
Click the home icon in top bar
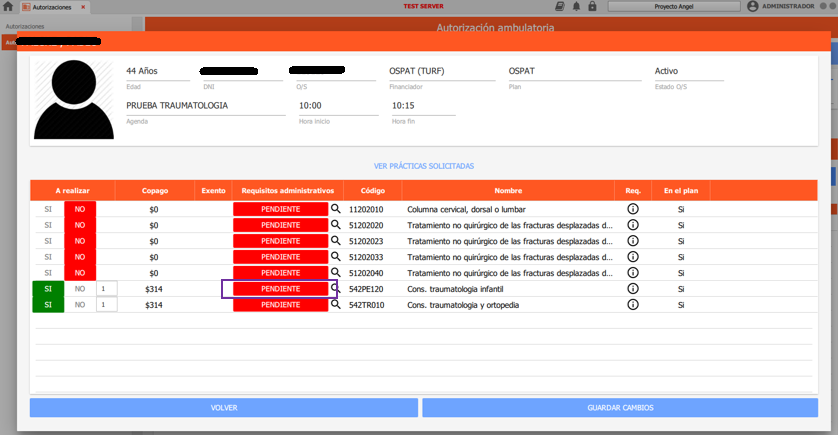pos(8,6)
